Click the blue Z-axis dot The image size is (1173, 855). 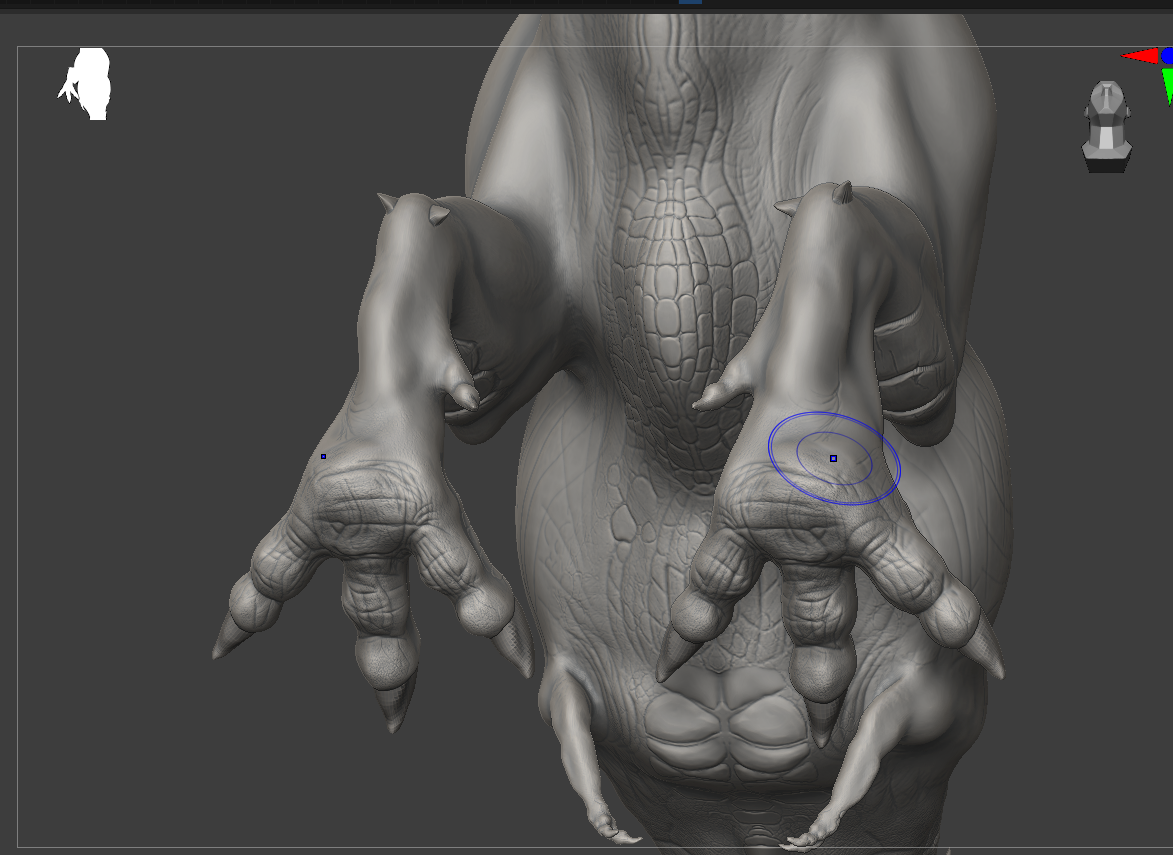(1167, 55)
